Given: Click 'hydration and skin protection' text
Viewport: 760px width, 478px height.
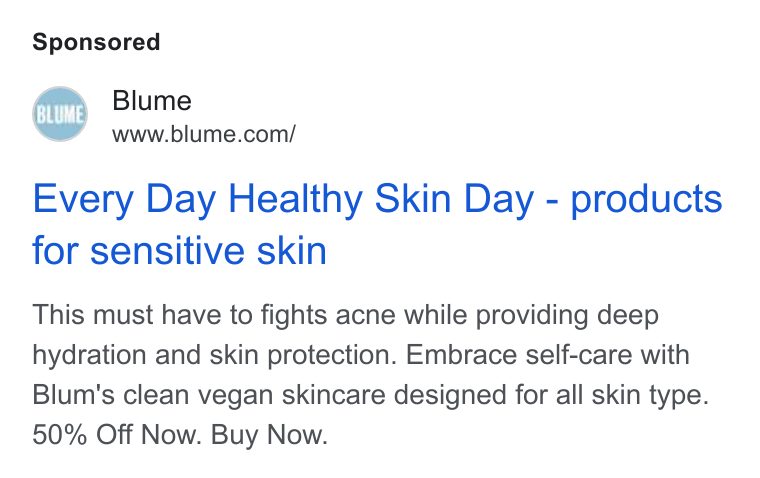Looking at the screenshot, I should pyautogui.click(x=214, y=355).
